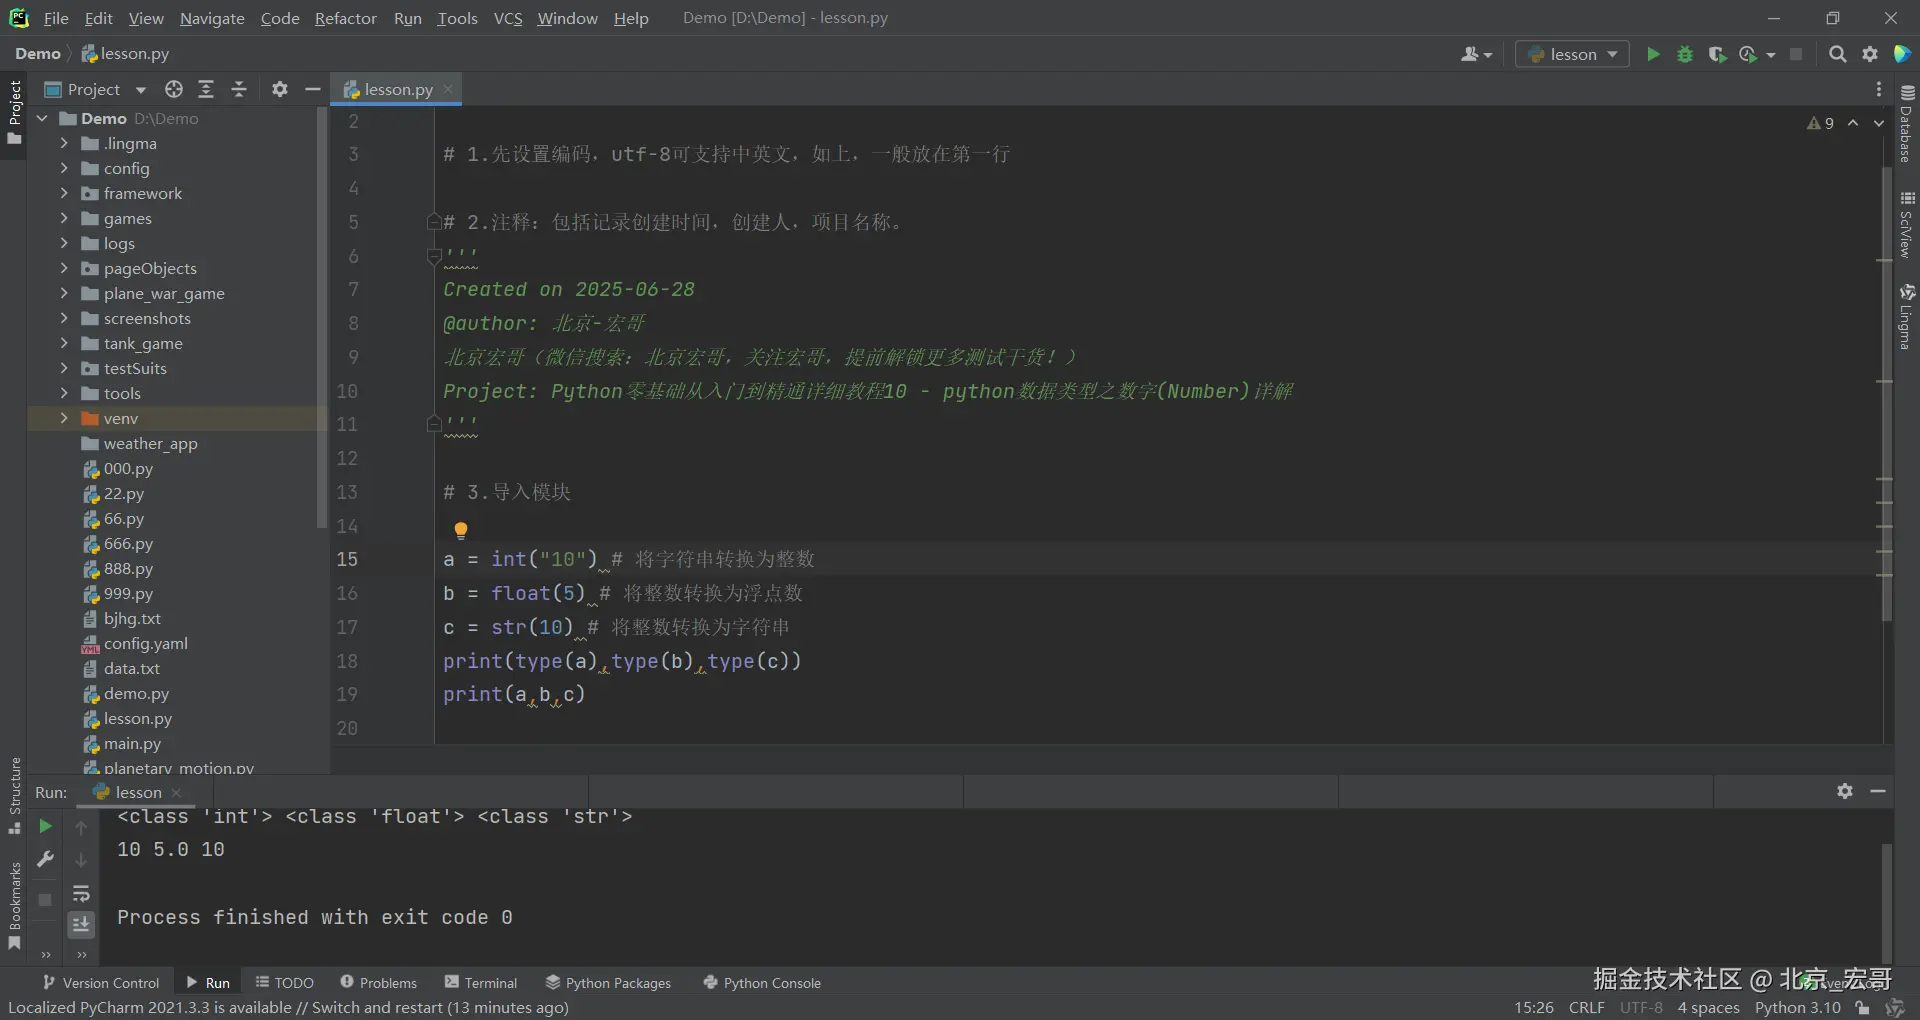Image resolution: width=1920 pixels, height=1020 pixels.
Task: Open Run panel settings gear
Action: [1845, 791]
